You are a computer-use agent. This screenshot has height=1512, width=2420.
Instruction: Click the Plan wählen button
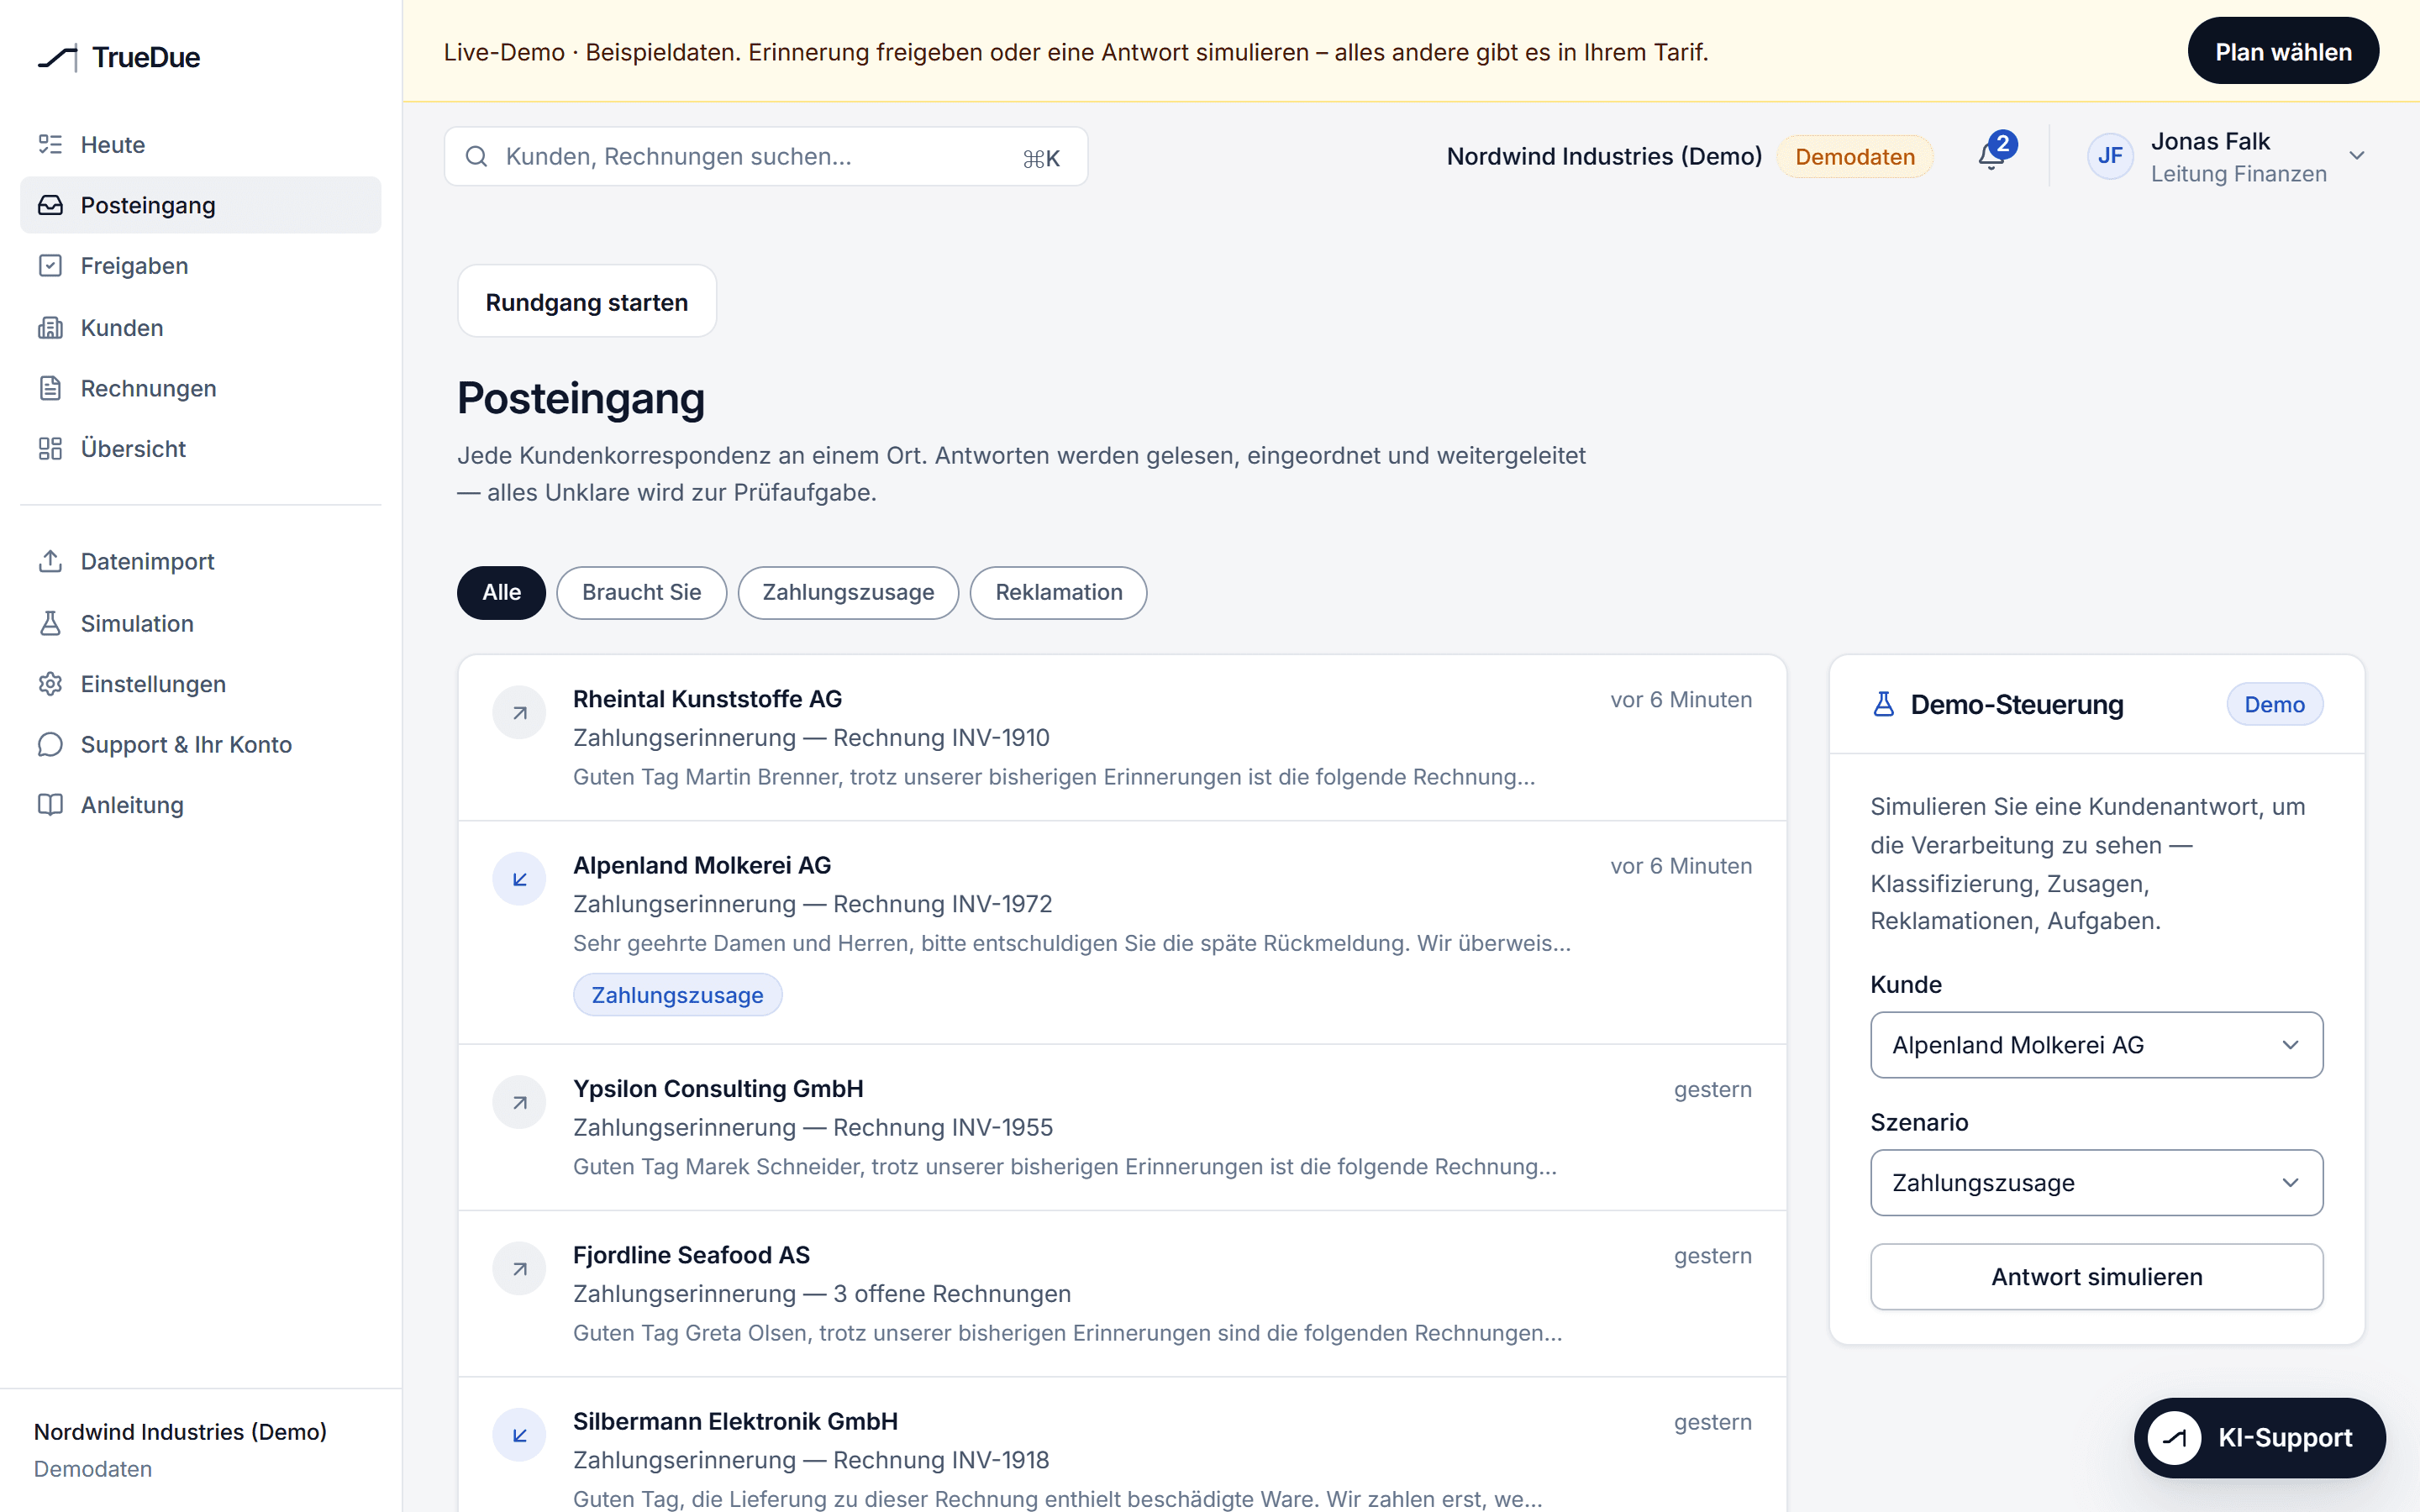coord(2283,51)
